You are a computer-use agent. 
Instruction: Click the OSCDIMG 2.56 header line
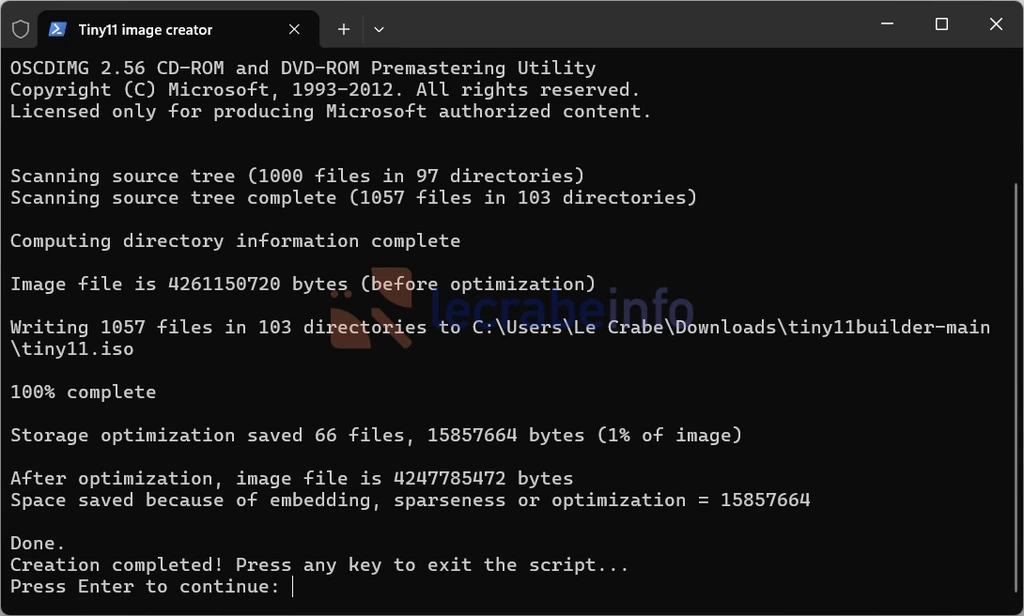303,68
